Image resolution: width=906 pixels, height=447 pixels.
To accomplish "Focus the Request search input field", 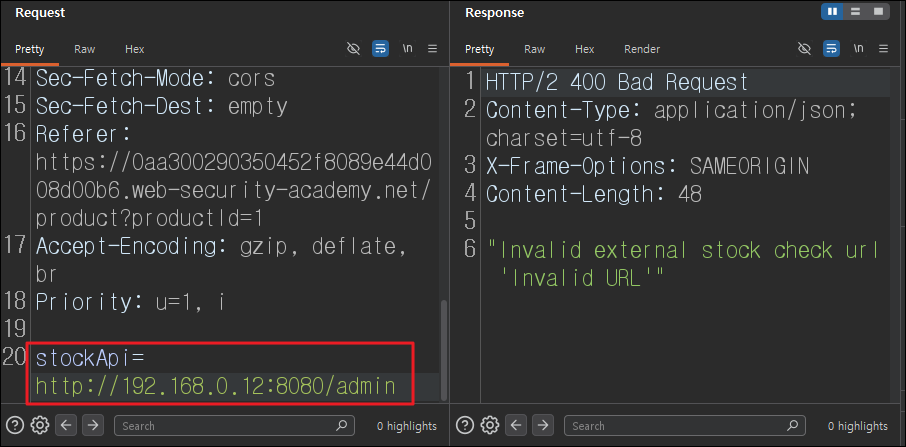I will point(234,426).
